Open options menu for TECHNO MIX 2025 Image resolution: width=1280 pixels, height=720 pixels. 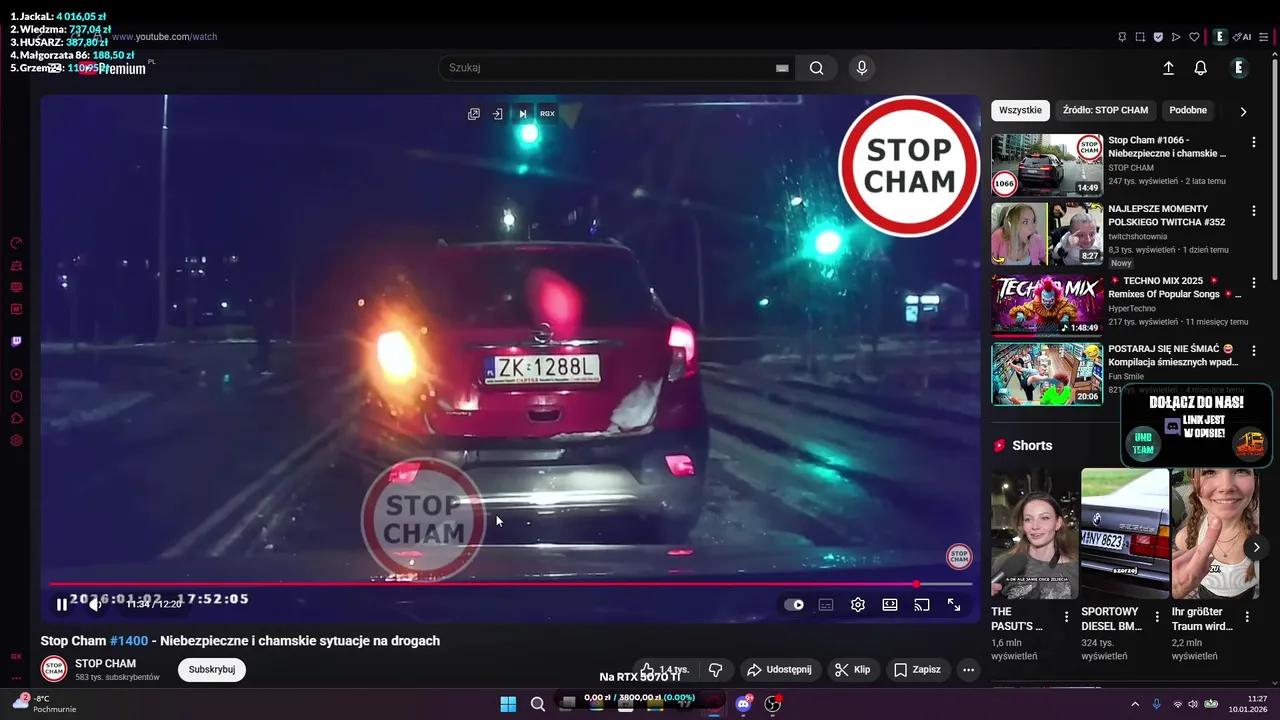(x=1254, y=283)
